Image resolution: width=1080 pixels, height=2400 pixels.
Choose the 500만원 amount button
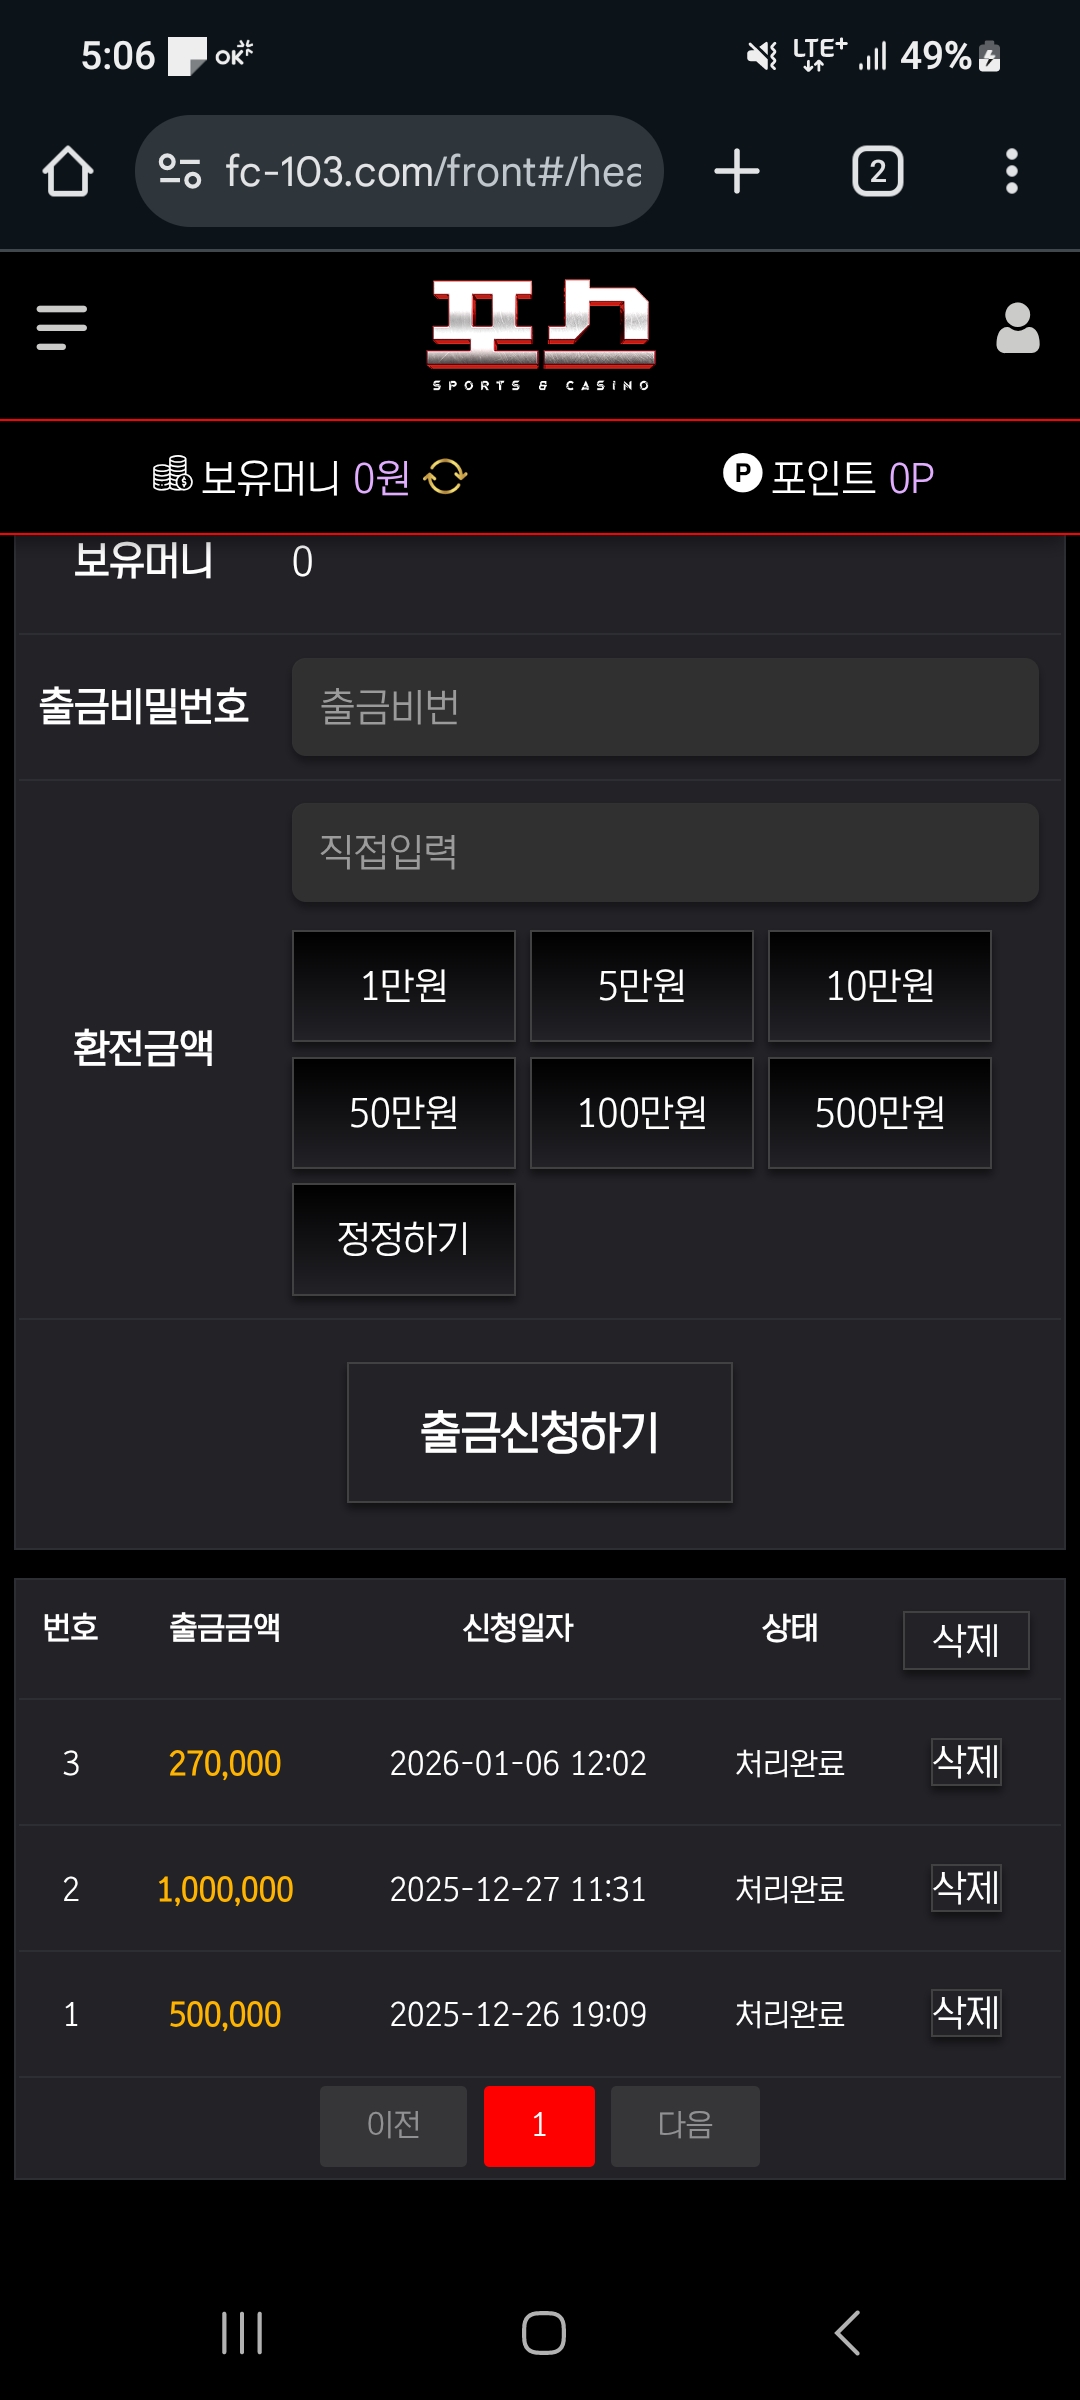click(880, 1113)
